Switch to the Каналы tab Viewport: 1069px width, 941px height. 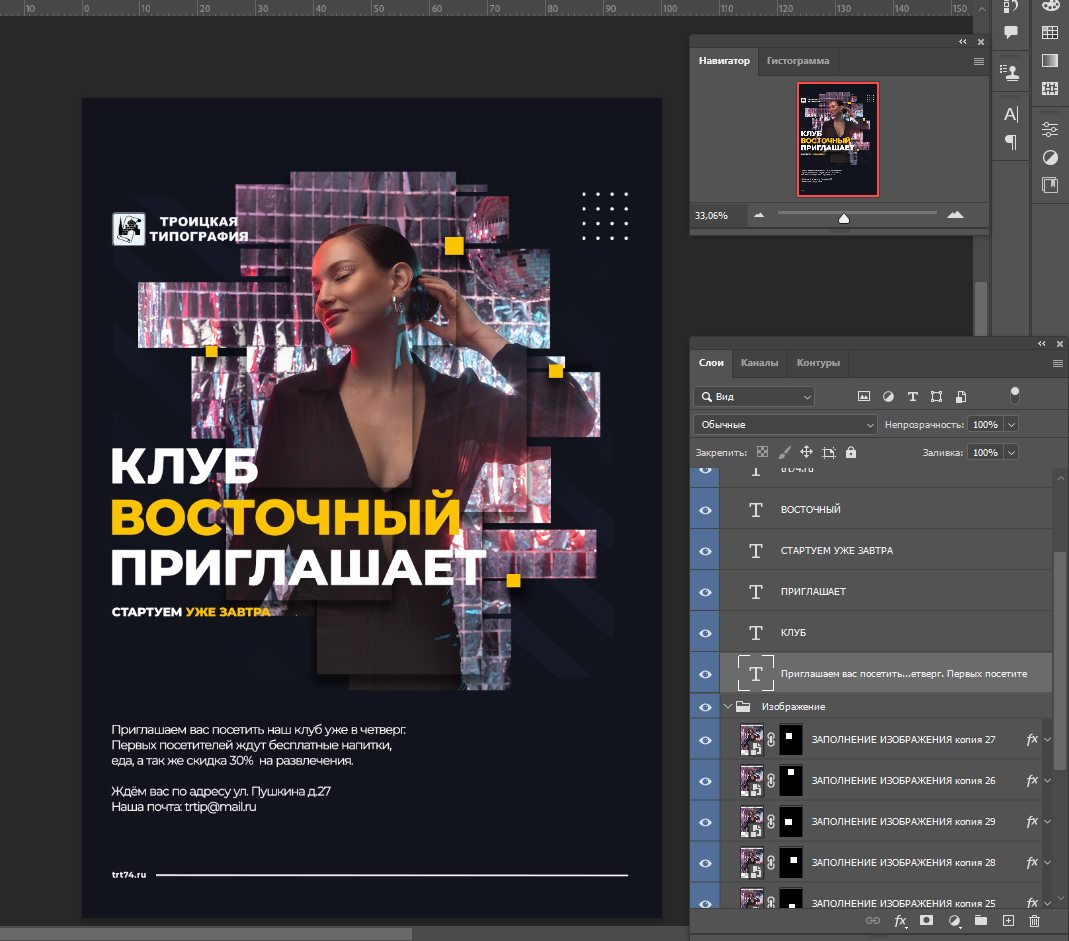coord(759,363)
